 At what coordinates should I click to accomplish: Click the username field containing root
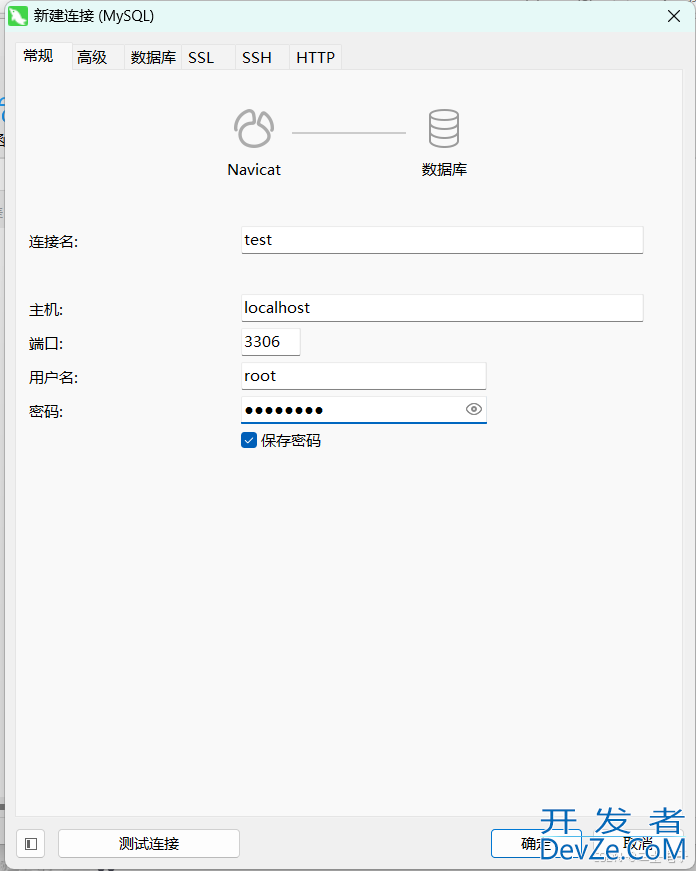(364, 376)
